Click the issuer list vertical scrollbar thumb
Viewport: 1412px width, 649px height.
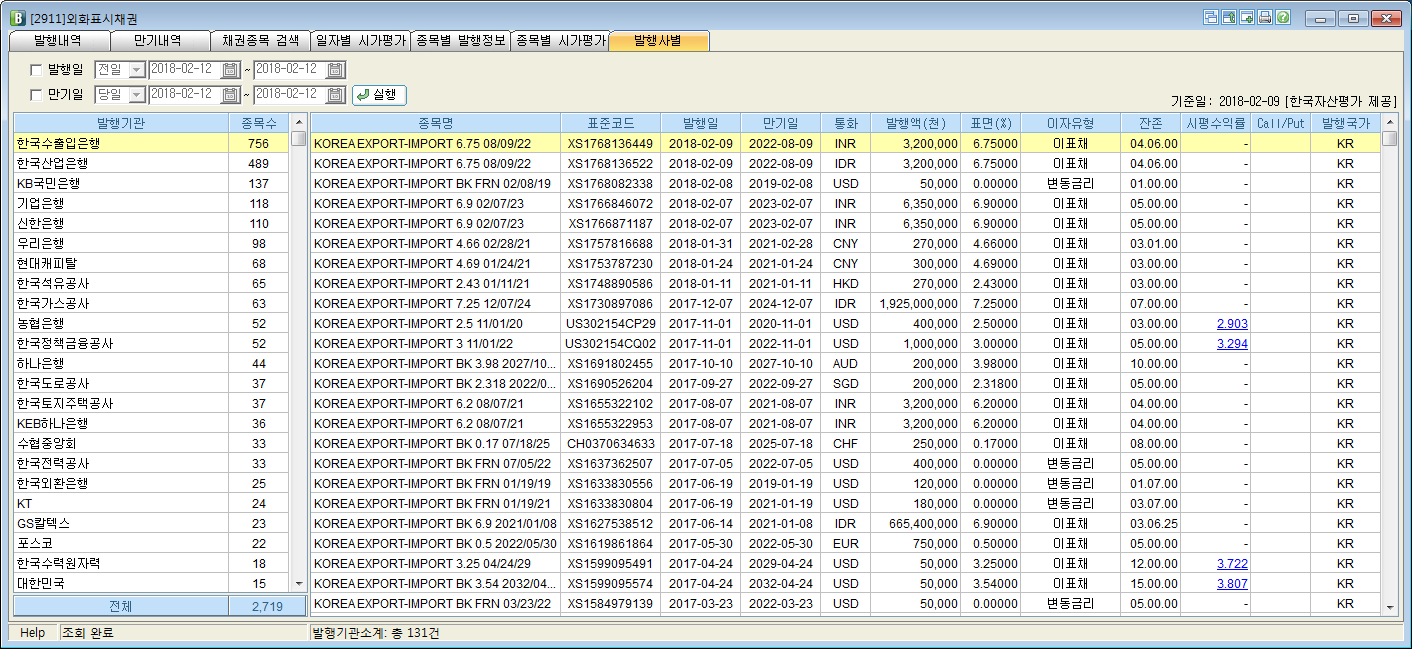tap(299, 139)
